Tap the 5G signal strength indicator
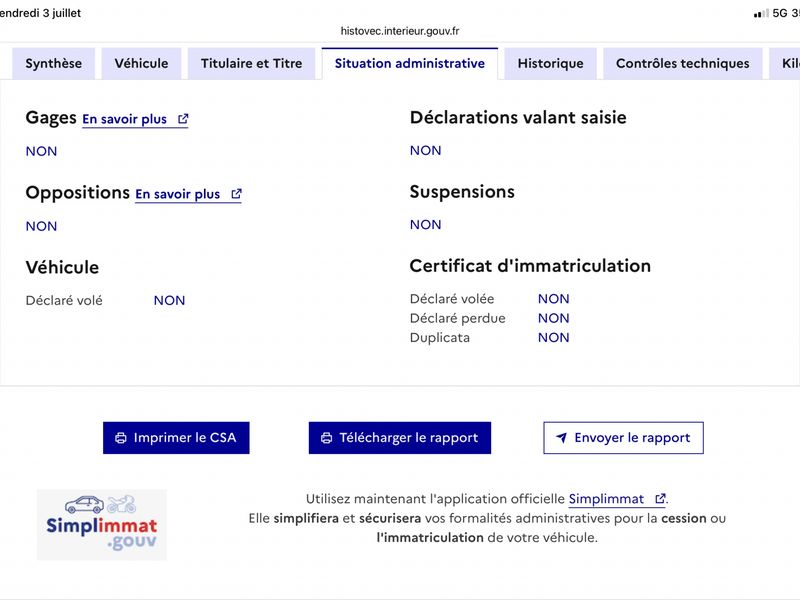800x600 pixels. click(x=761, y=13)
